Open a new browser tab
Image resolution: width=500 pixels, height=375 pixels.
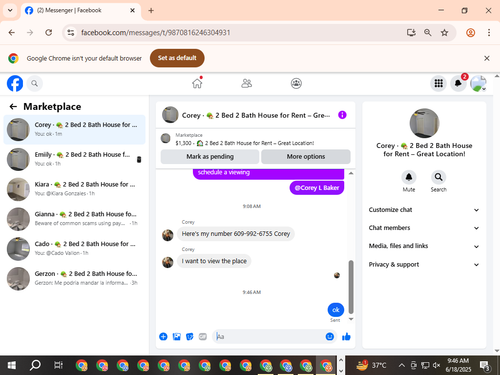[151, 10]
